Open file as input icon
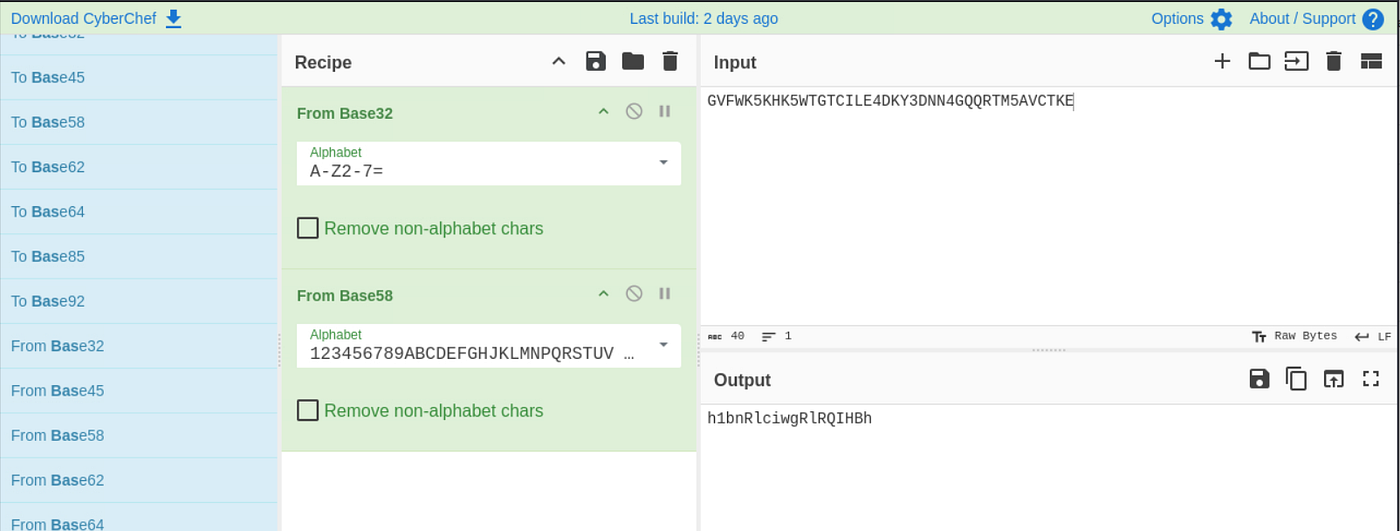This screenshot has height=531, width=1400. click(1296, 61)
